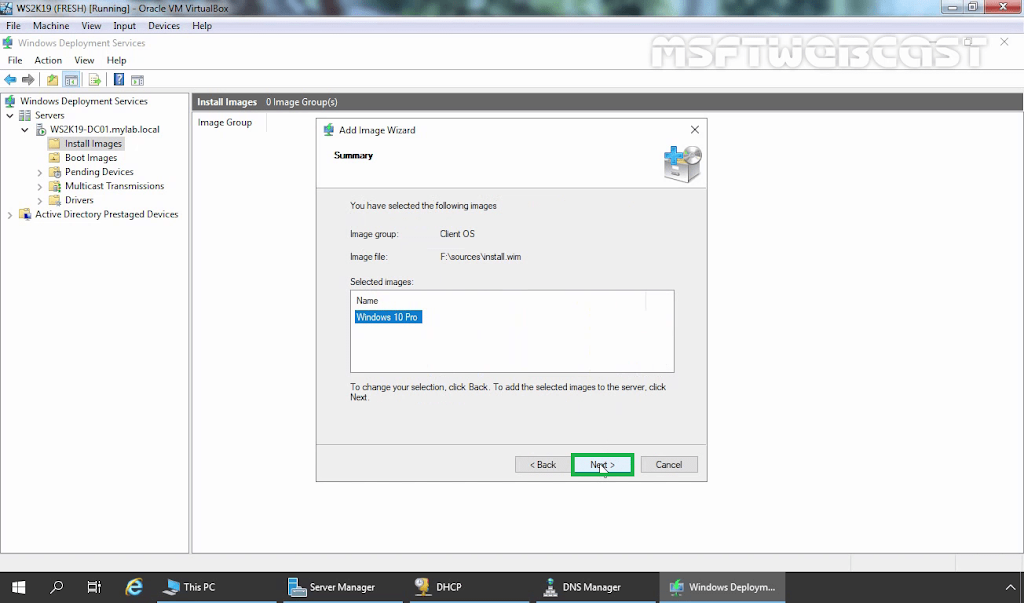Expand the Multicast Transmissions node
This screenshot has width=1024, height=603.
[x=40, y=186]
